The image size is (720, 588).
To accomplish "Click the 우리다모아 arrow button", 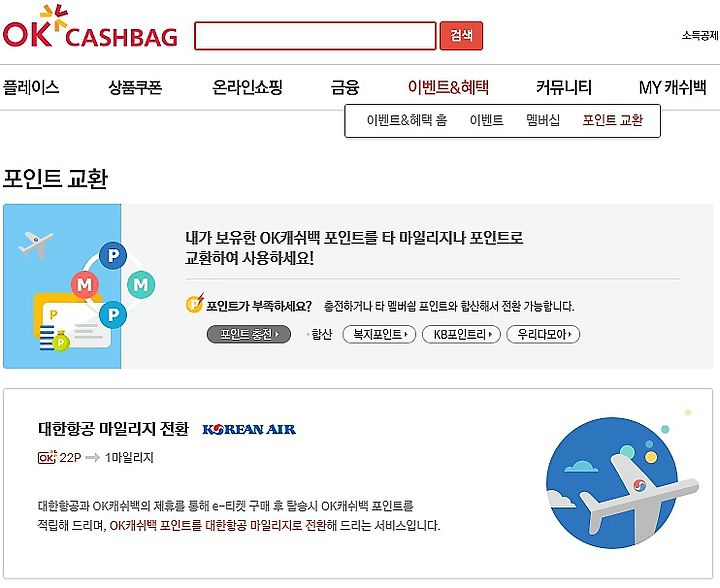I will click(543, 334).
